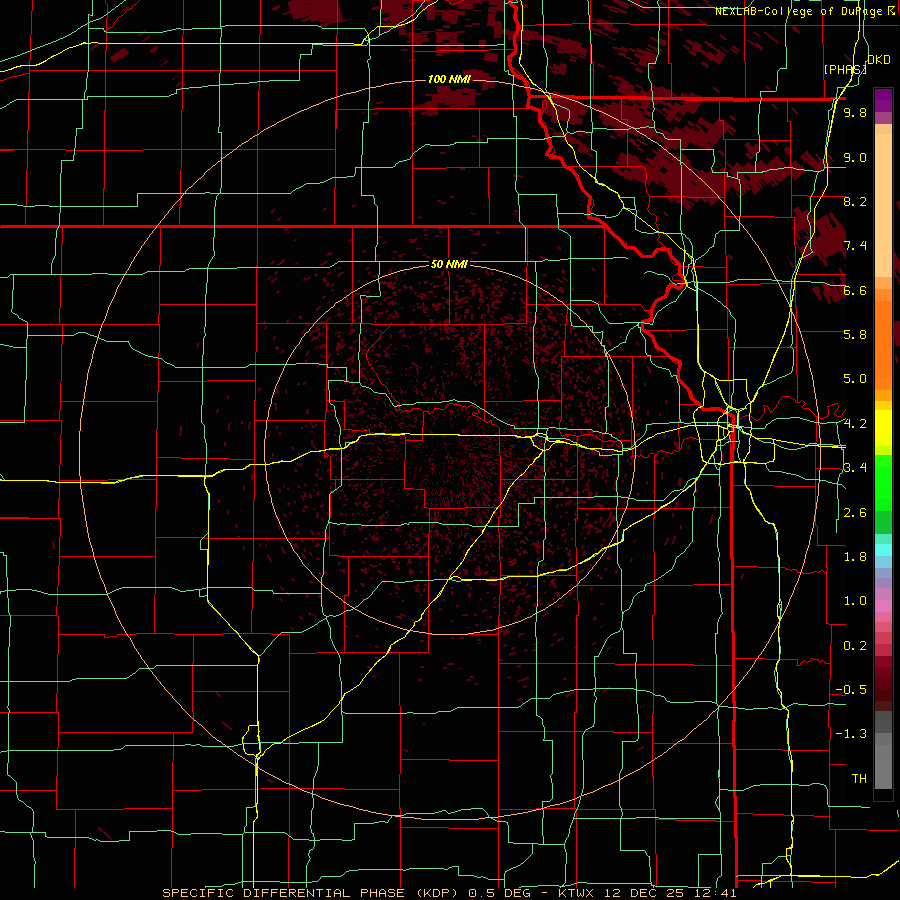Click the 8.2 value on the scale
The height and width of the screenshot is (900, 900).
[855, 201]
